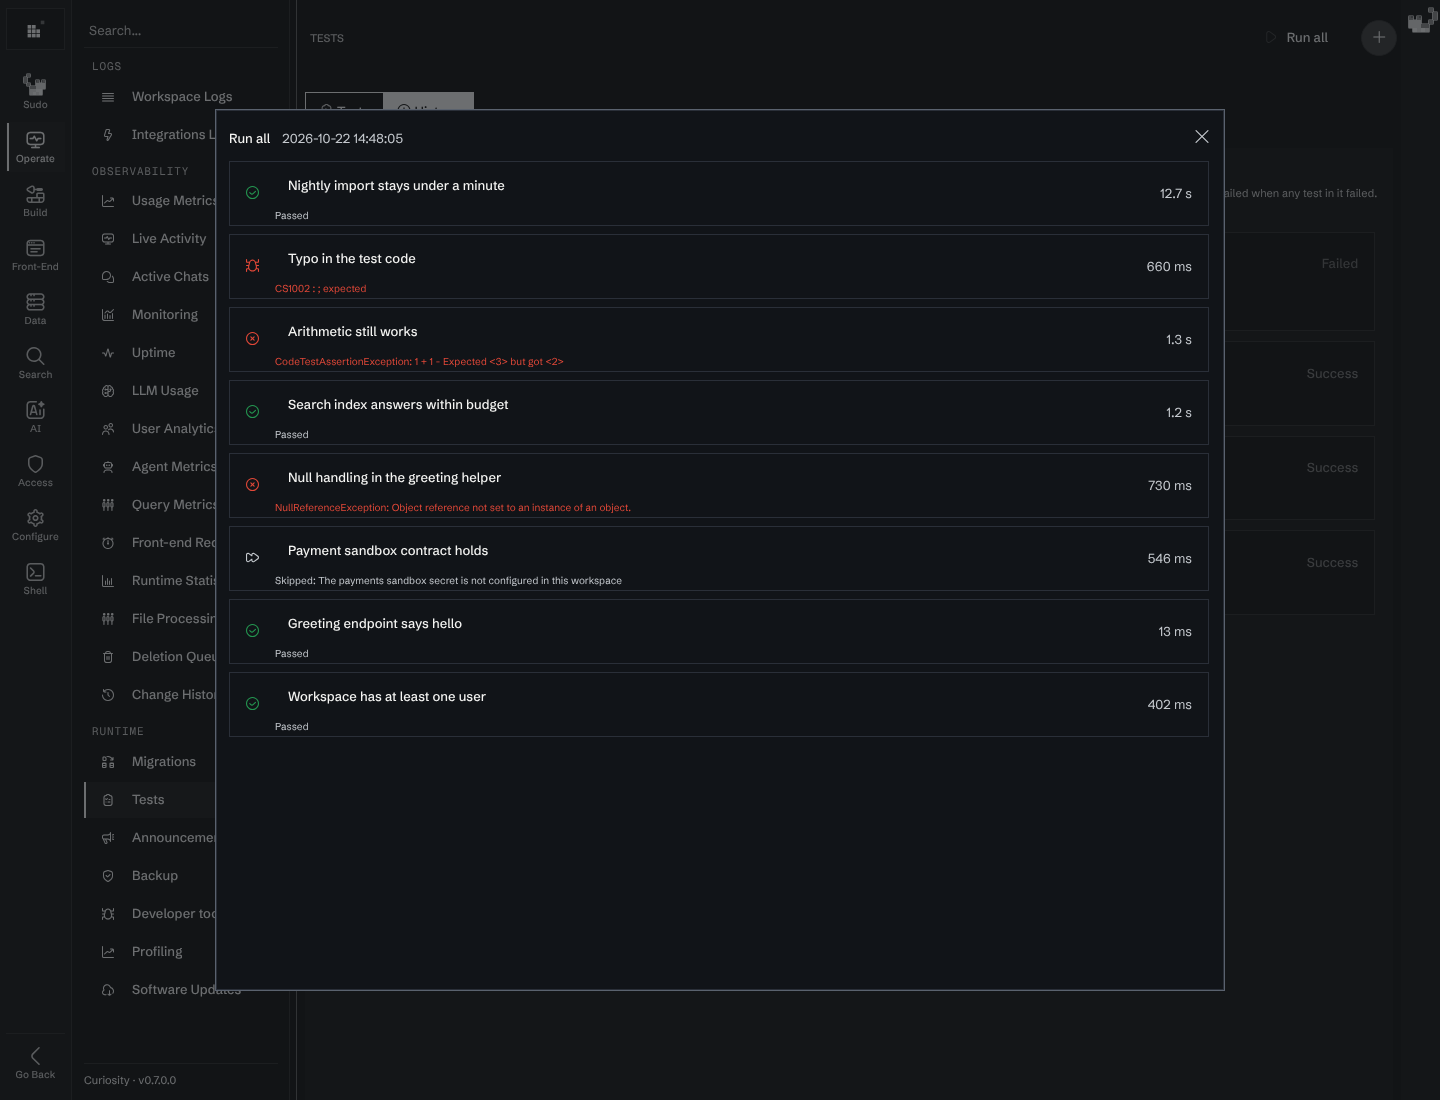The height and width of the screenshot is (1100, 1440).
Task: Click the 2026-10-22 14:48:05 timestamp
Action: click(342, 139)
